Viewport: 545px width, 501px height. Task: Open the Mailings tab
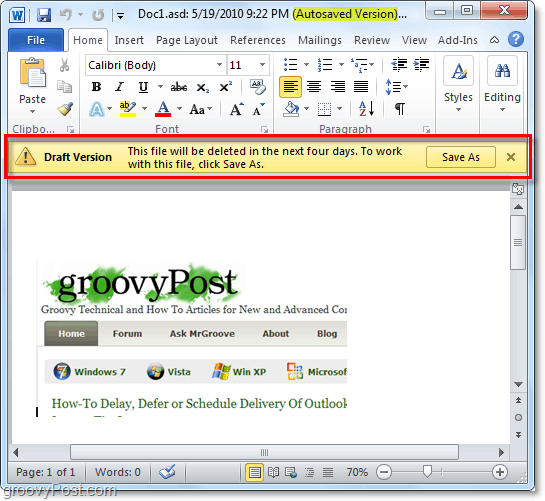point(320,40)
